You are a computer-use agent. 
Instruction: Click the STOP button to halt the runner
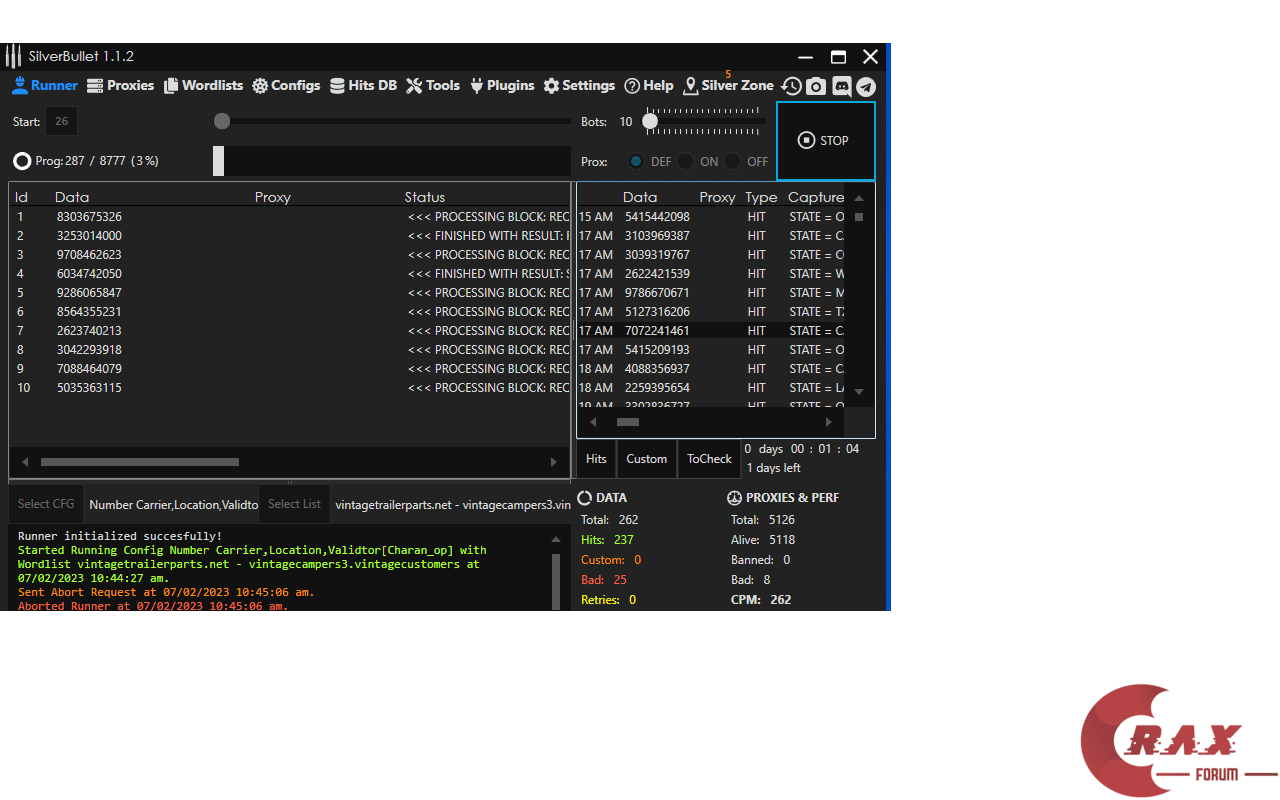point(825,141)
